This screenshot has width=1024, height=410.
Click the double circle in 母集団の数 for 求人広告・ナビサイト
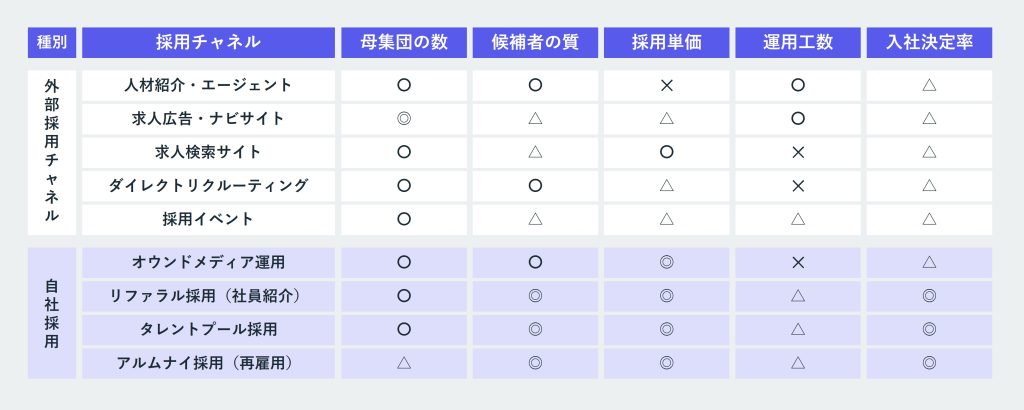(x=404, y=119)
